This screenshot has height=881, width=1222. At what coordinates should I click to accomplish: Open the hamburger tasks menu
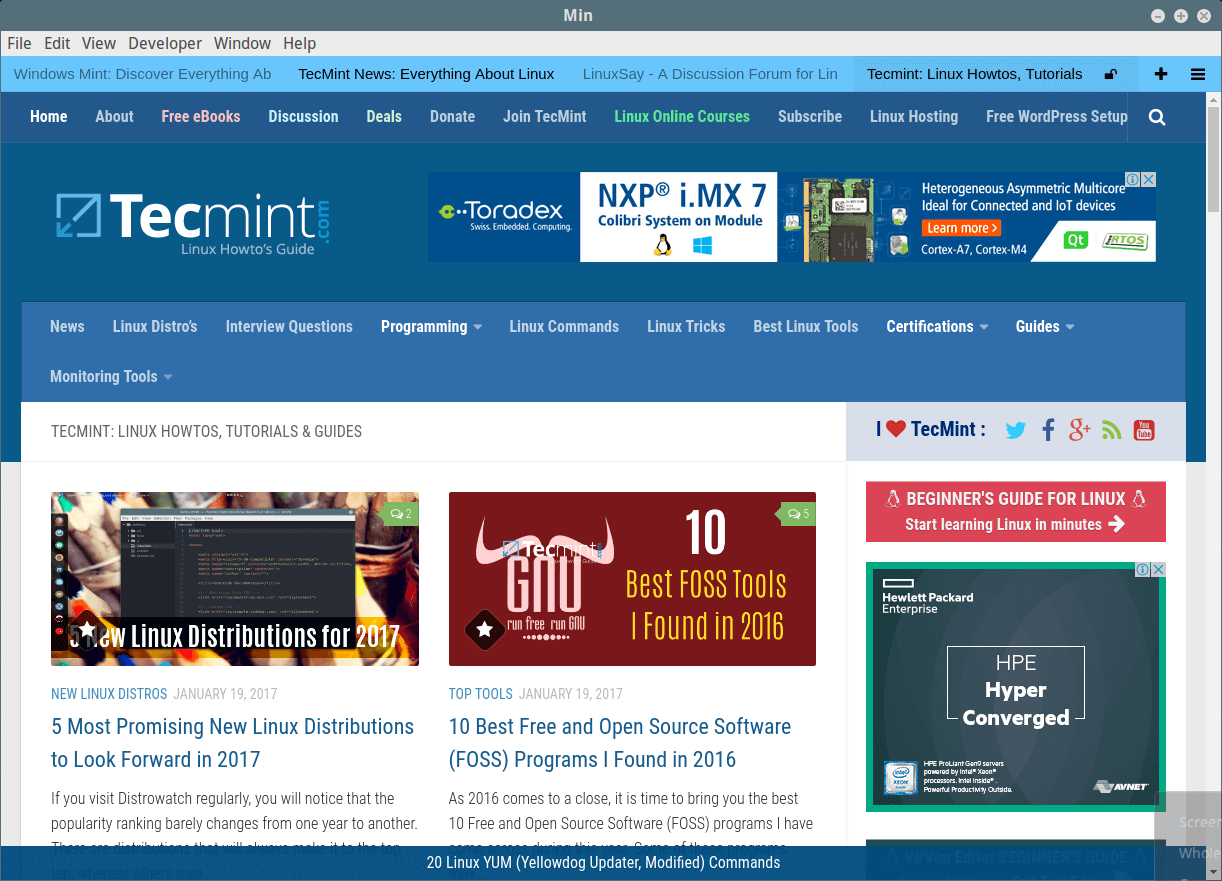pyautogui.click(x=1198, y=74)
